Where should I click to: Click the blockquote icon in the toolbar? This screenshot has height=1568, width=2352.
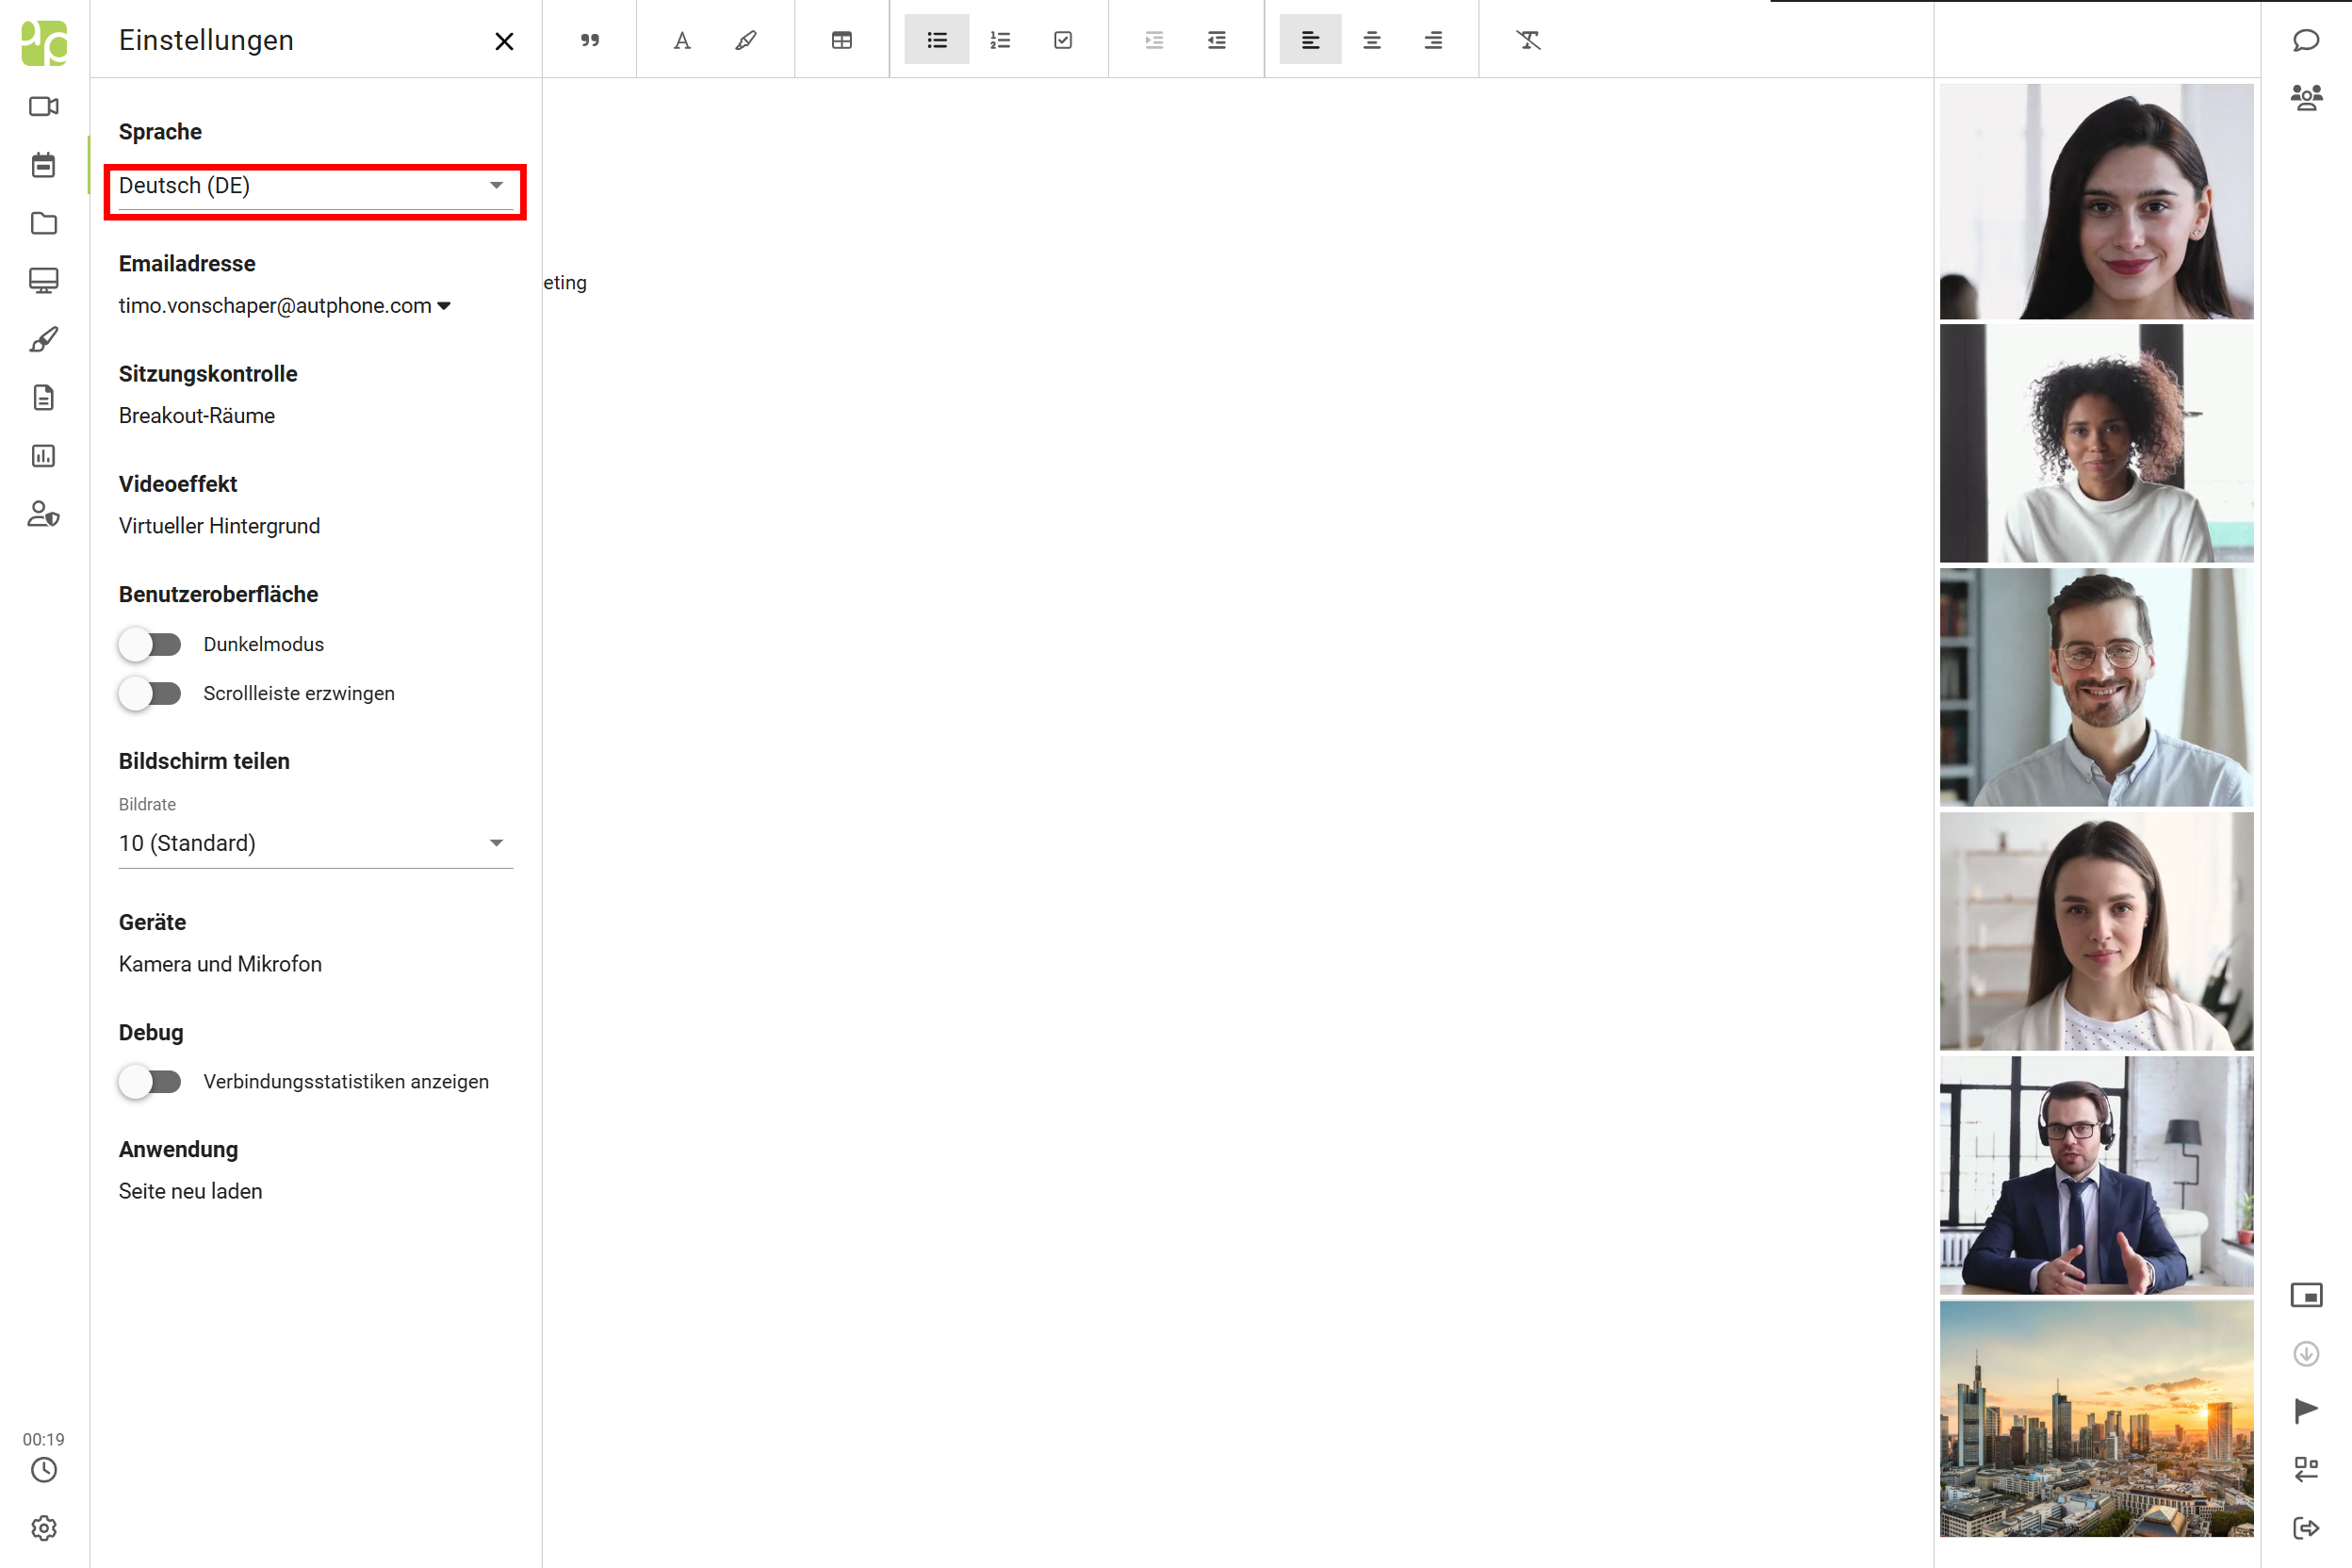click(x=590, y=40)
